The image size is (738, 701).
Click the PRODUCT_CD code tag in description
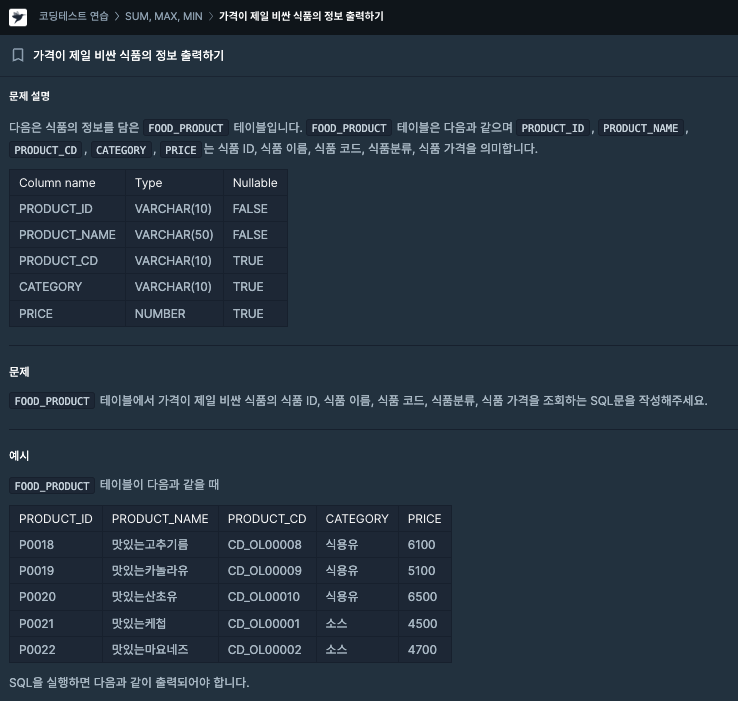tap(46, 150)
